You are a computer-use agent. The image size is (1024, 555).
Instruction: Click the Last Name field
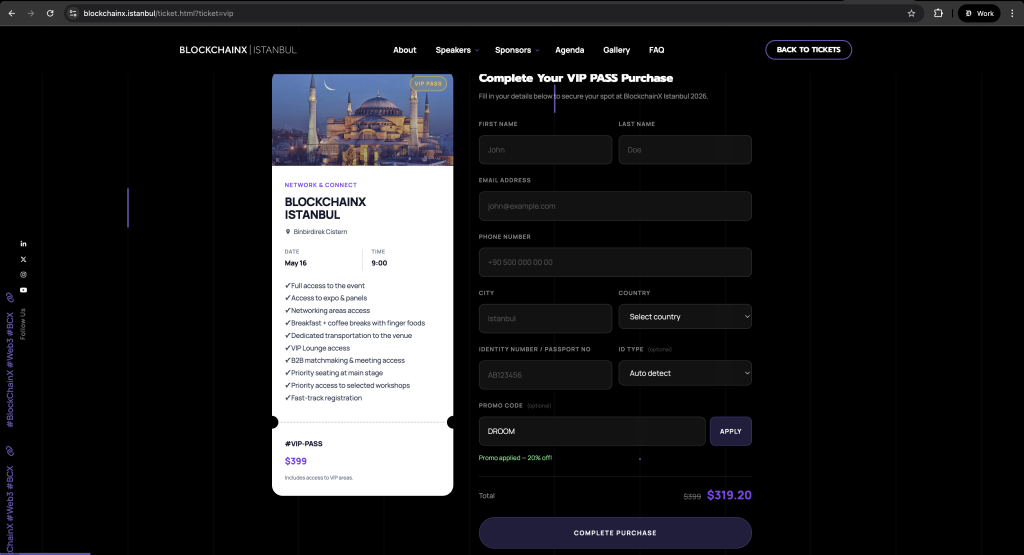[685, 150]
